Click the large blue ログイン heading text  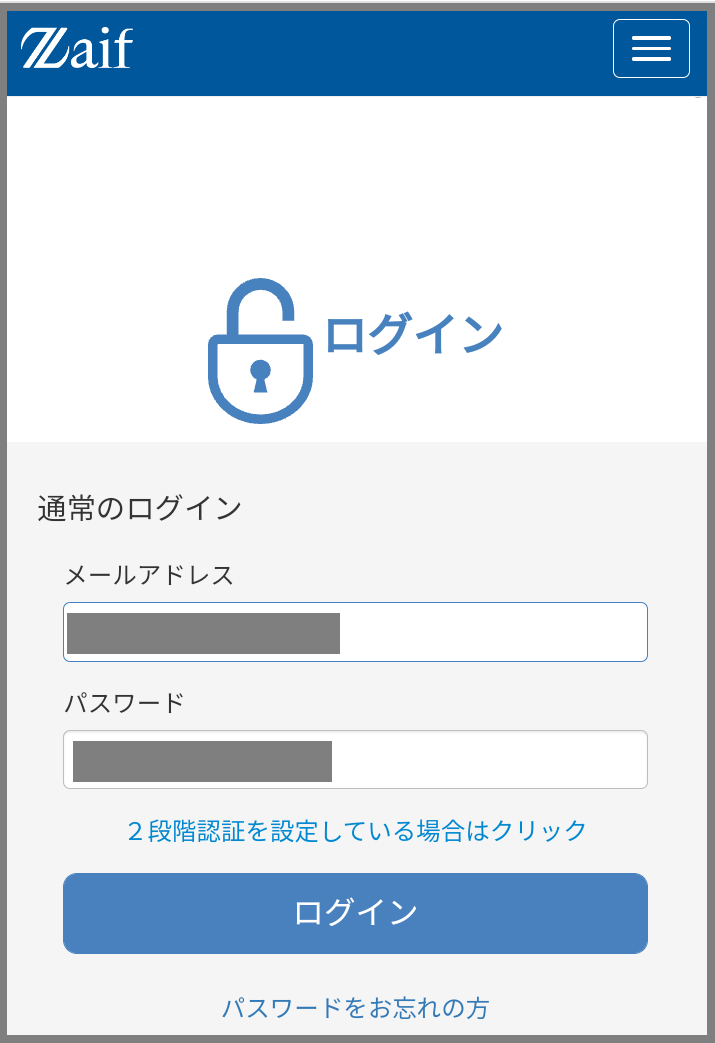[x=413, y=335]
